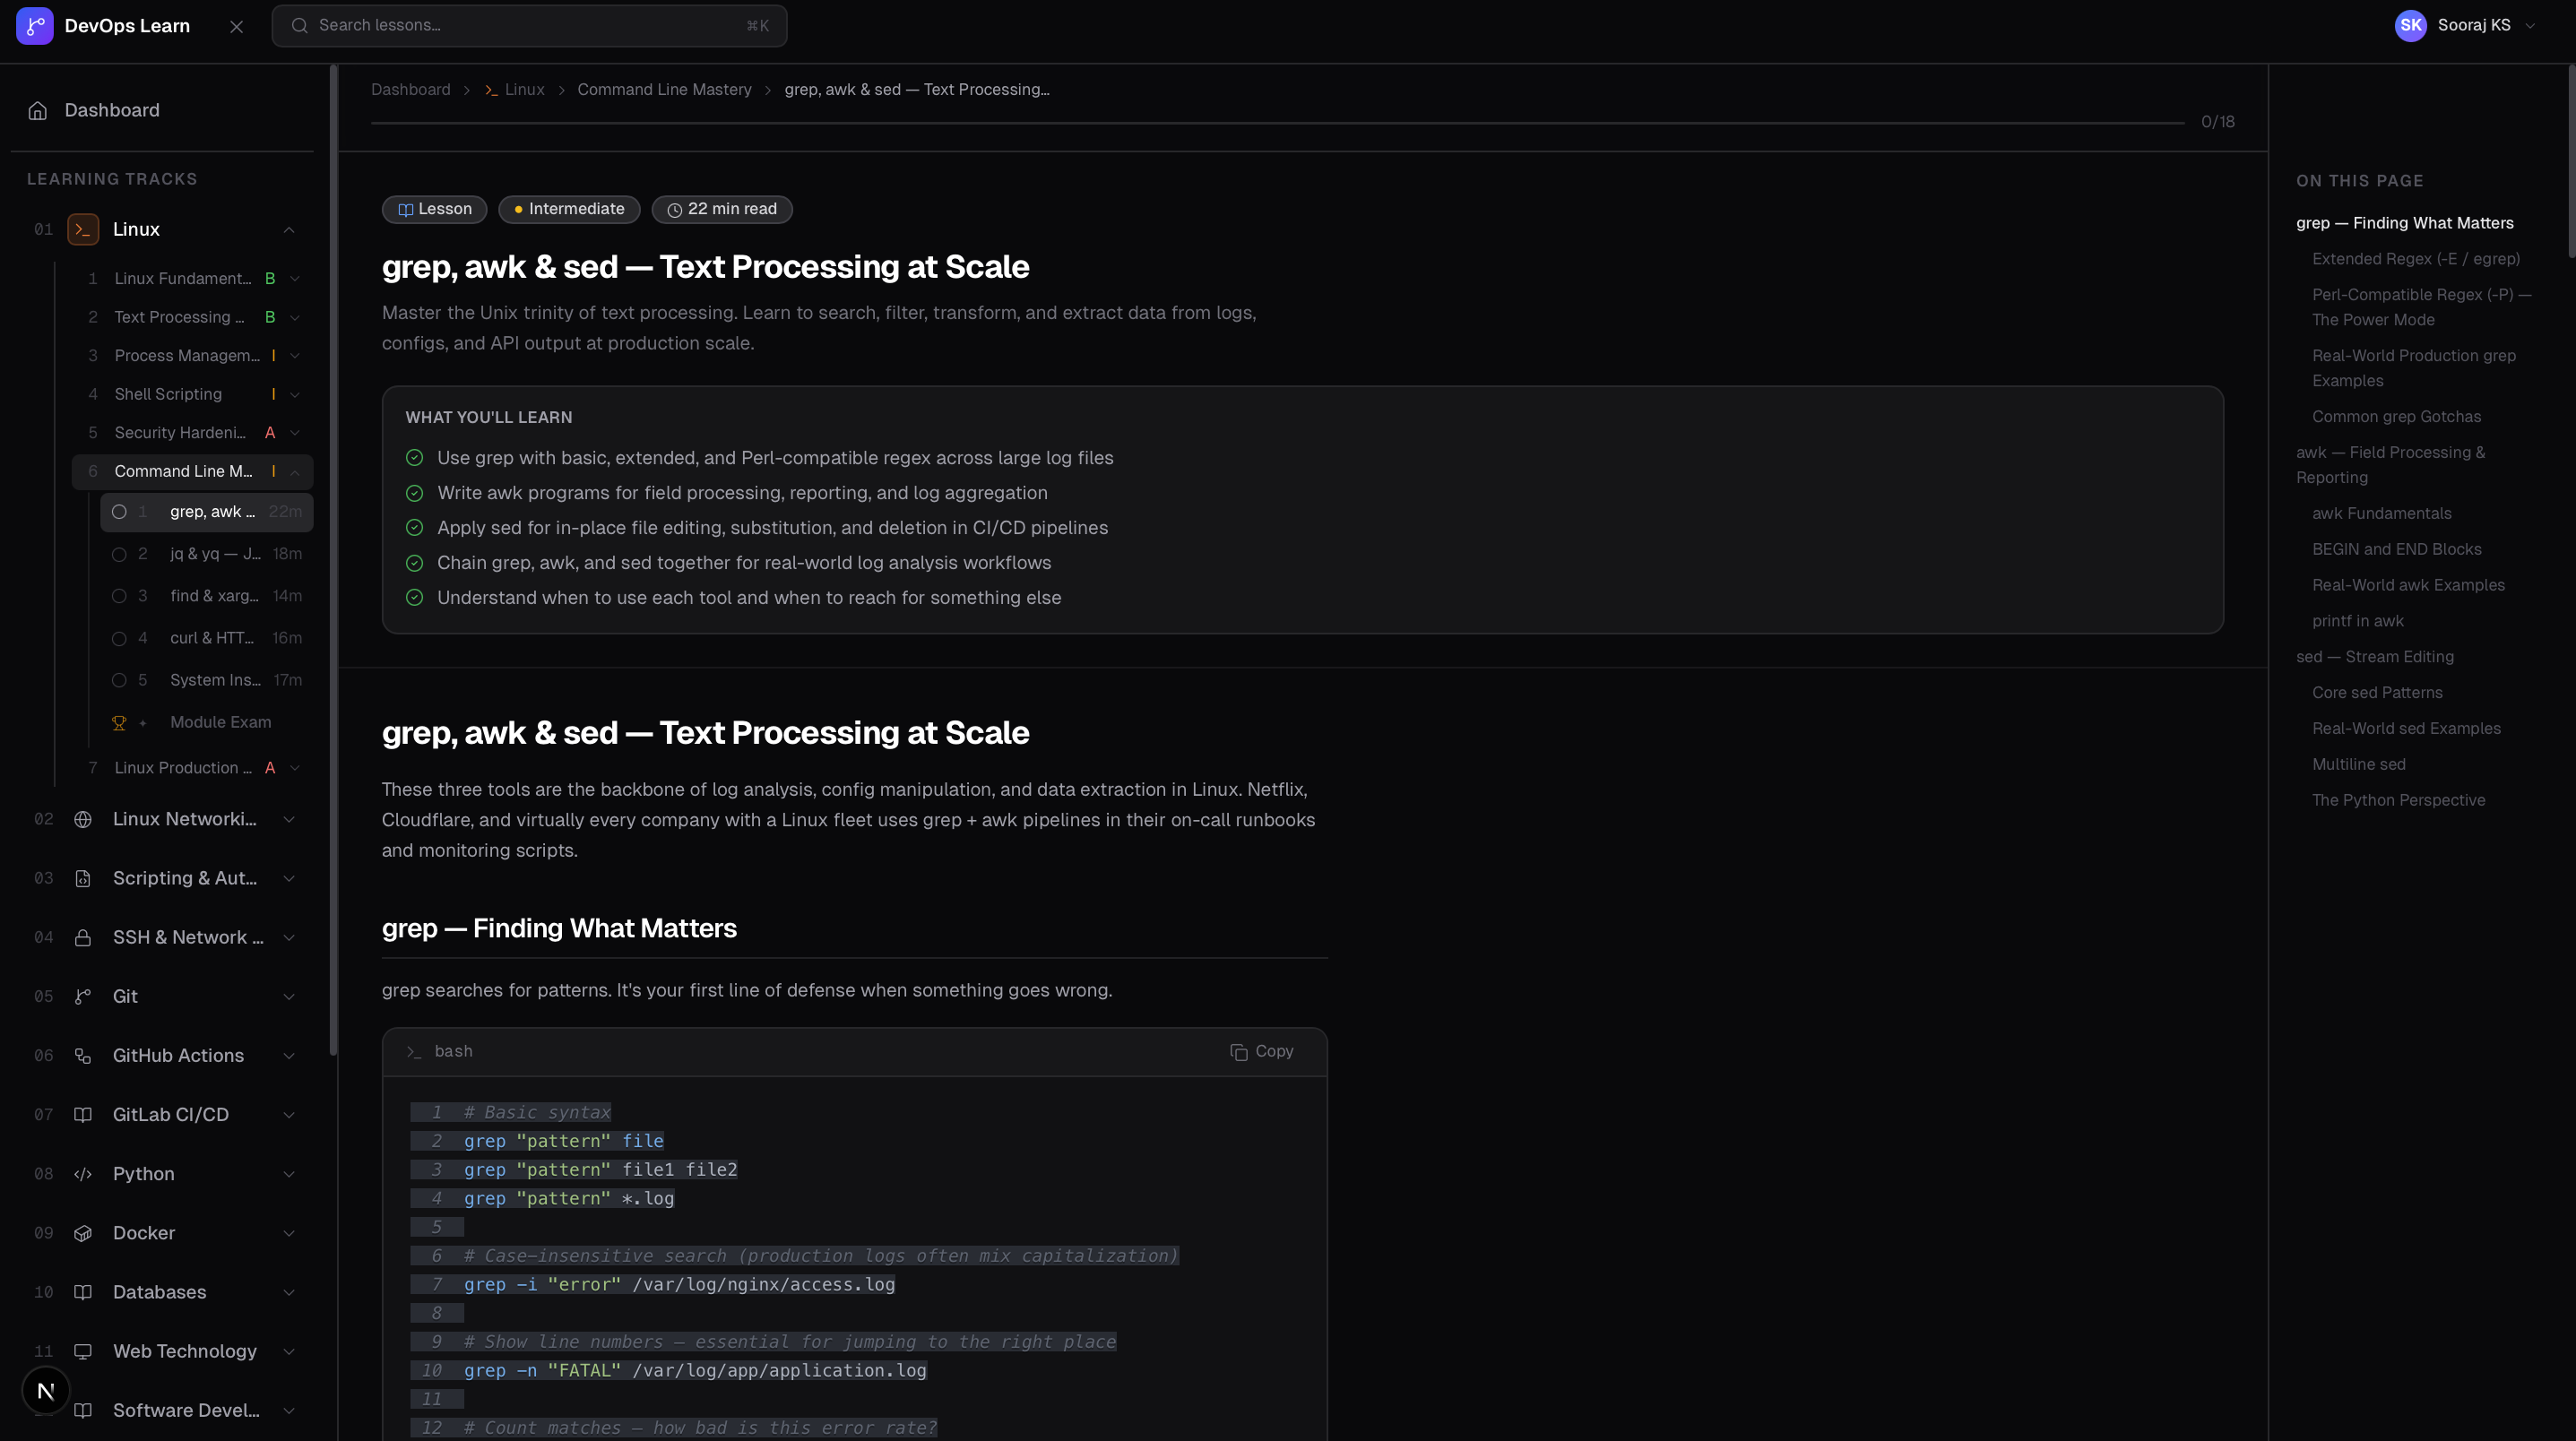Go to Dashboard breadcrumb link
Screen dimensions: 2576x1441
(411, 90)
